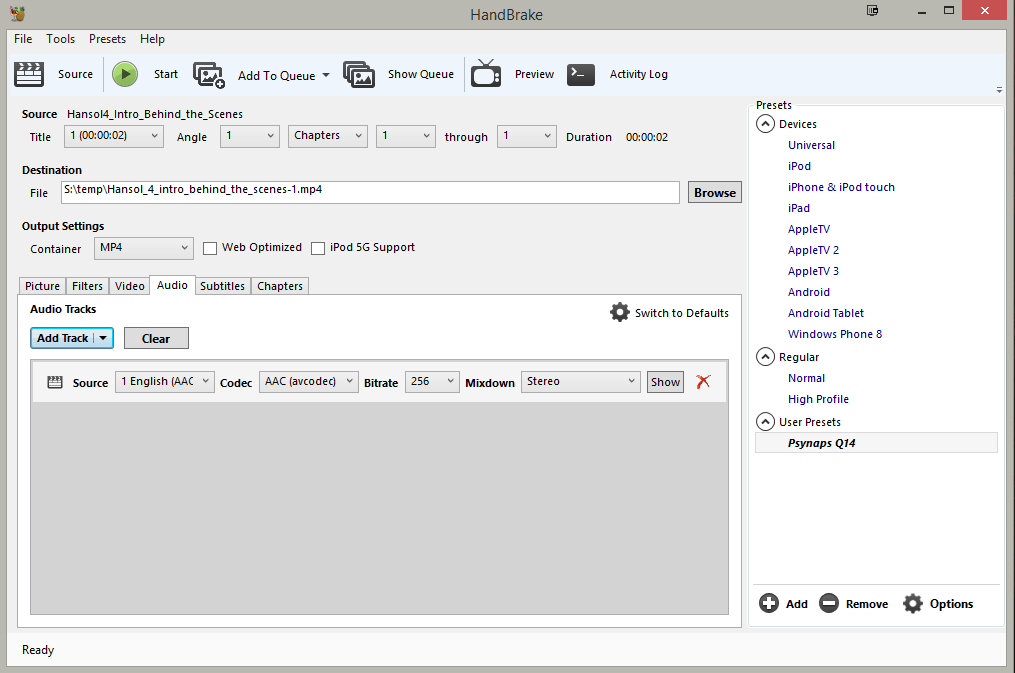Click the Show button on audio track

(x=665, y=382)
